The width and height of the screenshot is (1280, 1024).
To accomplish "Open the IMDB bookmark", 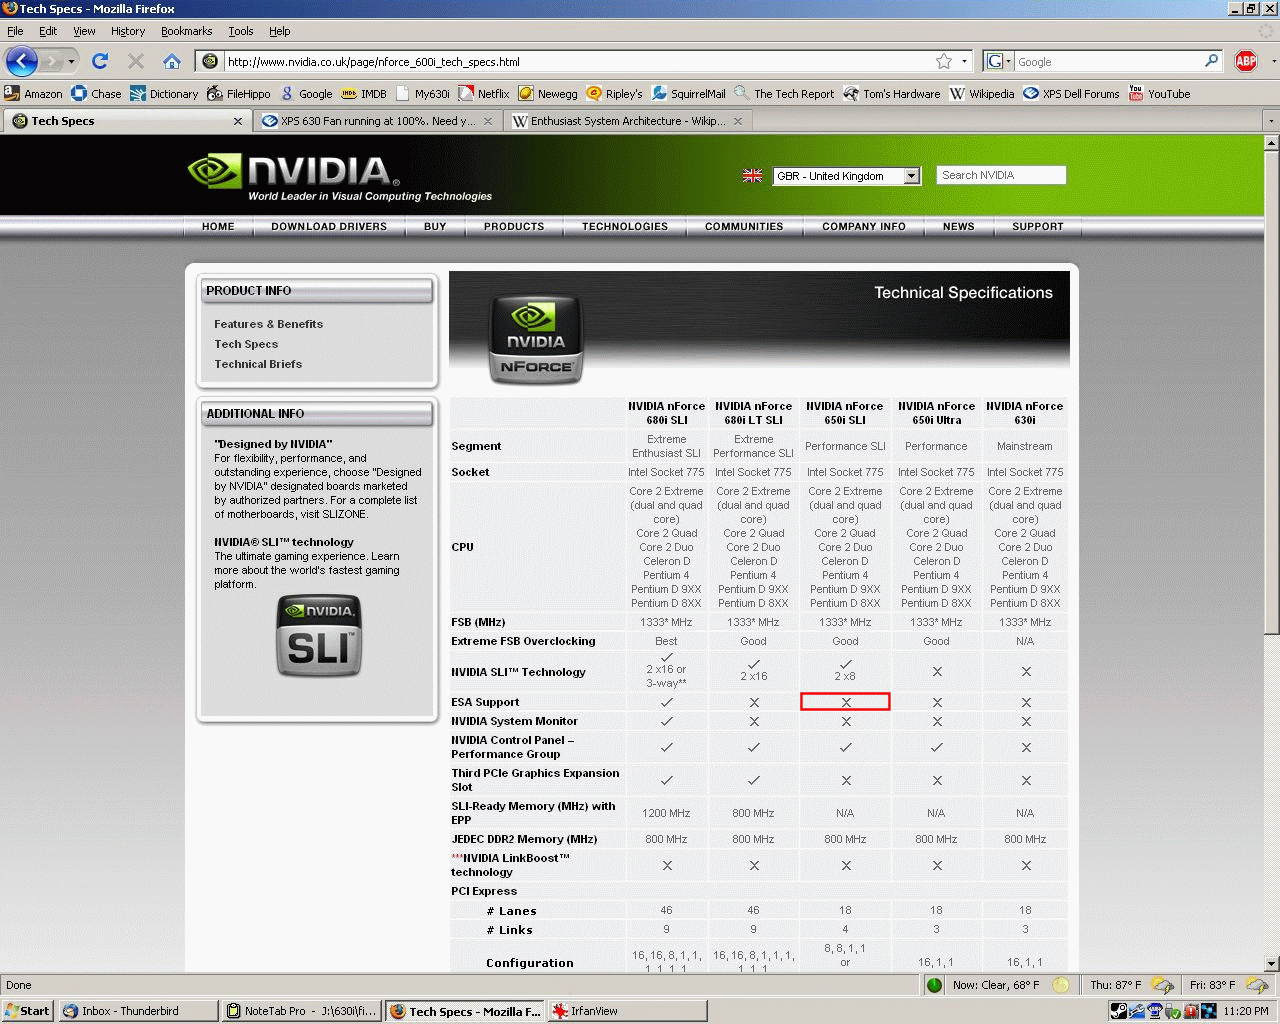I will (x=364, y=93).
